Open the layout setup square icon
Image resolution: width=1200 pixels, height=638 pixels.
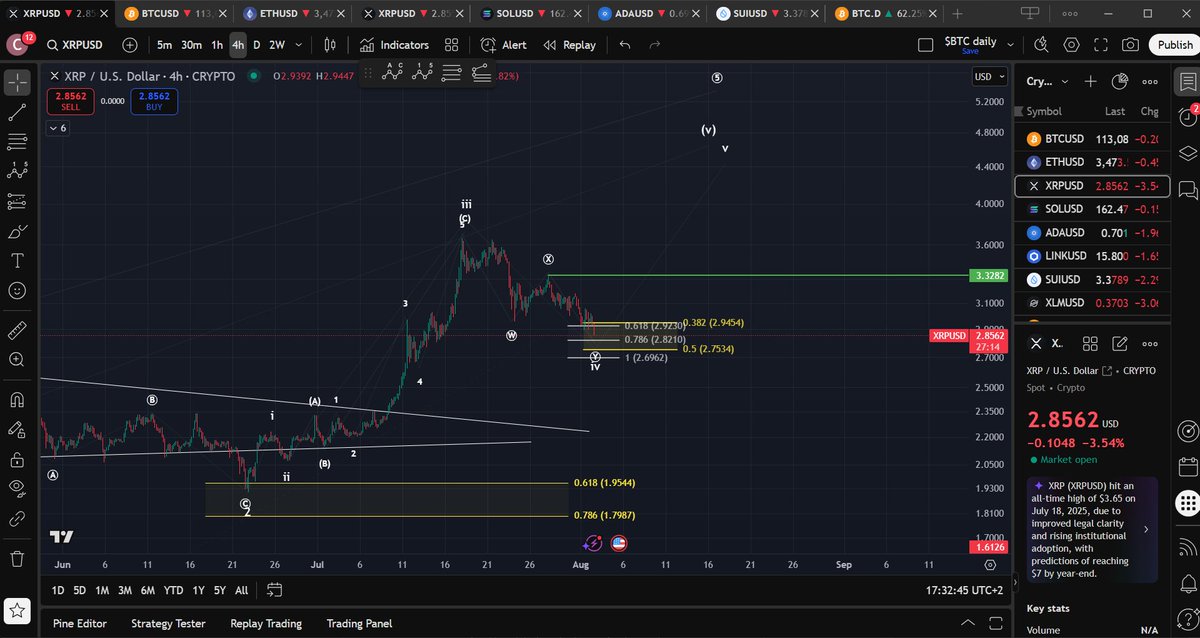(x=926, y=45)
